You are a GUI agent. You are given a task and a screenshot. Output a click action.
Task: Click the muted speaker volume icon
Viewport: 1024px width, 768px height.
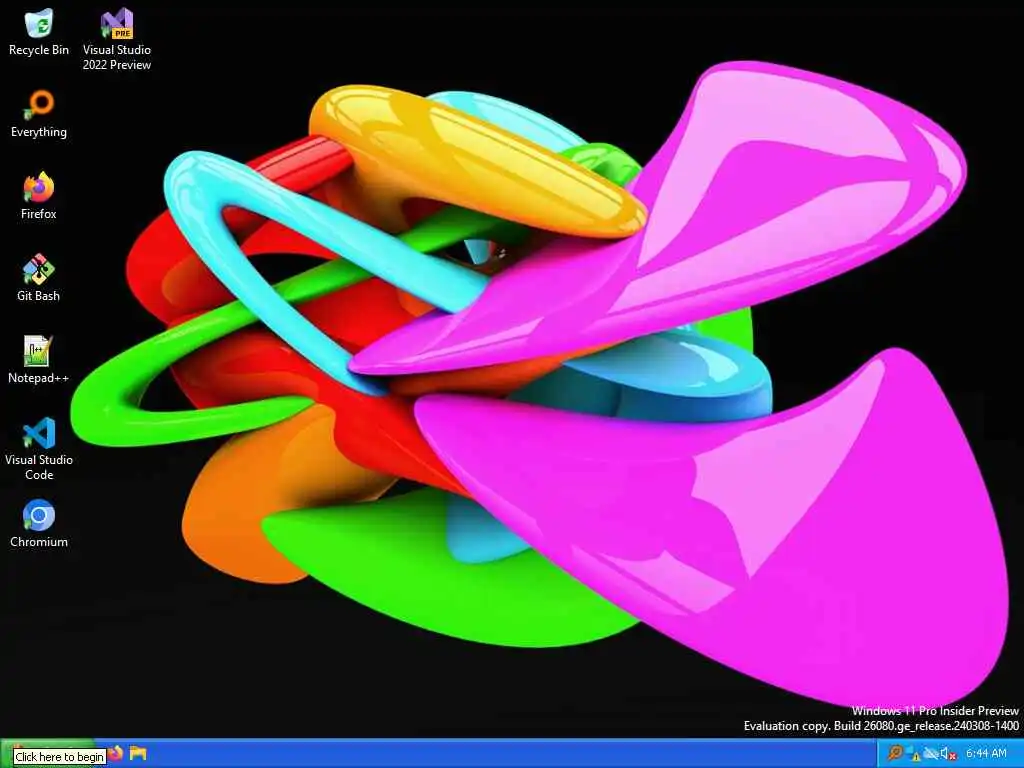click(x=948, y=754)
